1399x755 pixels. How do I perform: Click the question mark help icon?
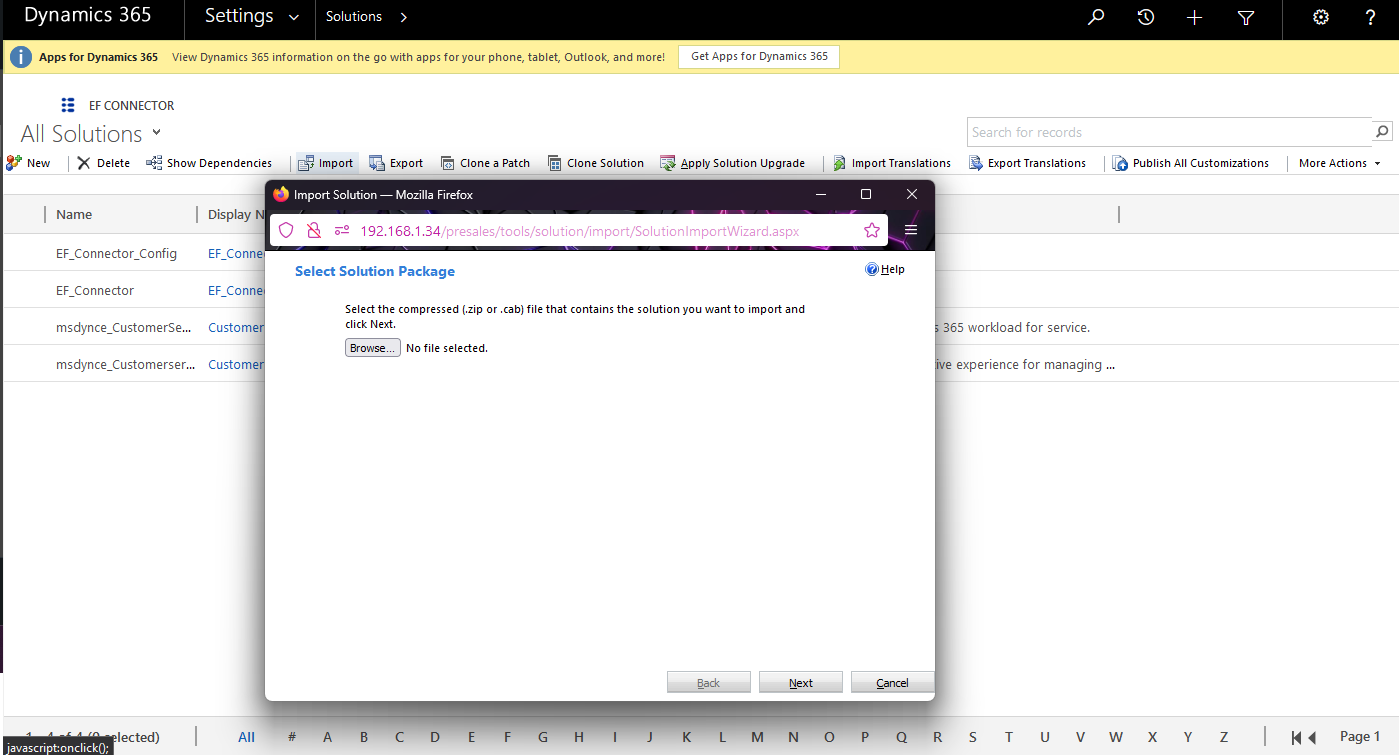point(1371,17)
